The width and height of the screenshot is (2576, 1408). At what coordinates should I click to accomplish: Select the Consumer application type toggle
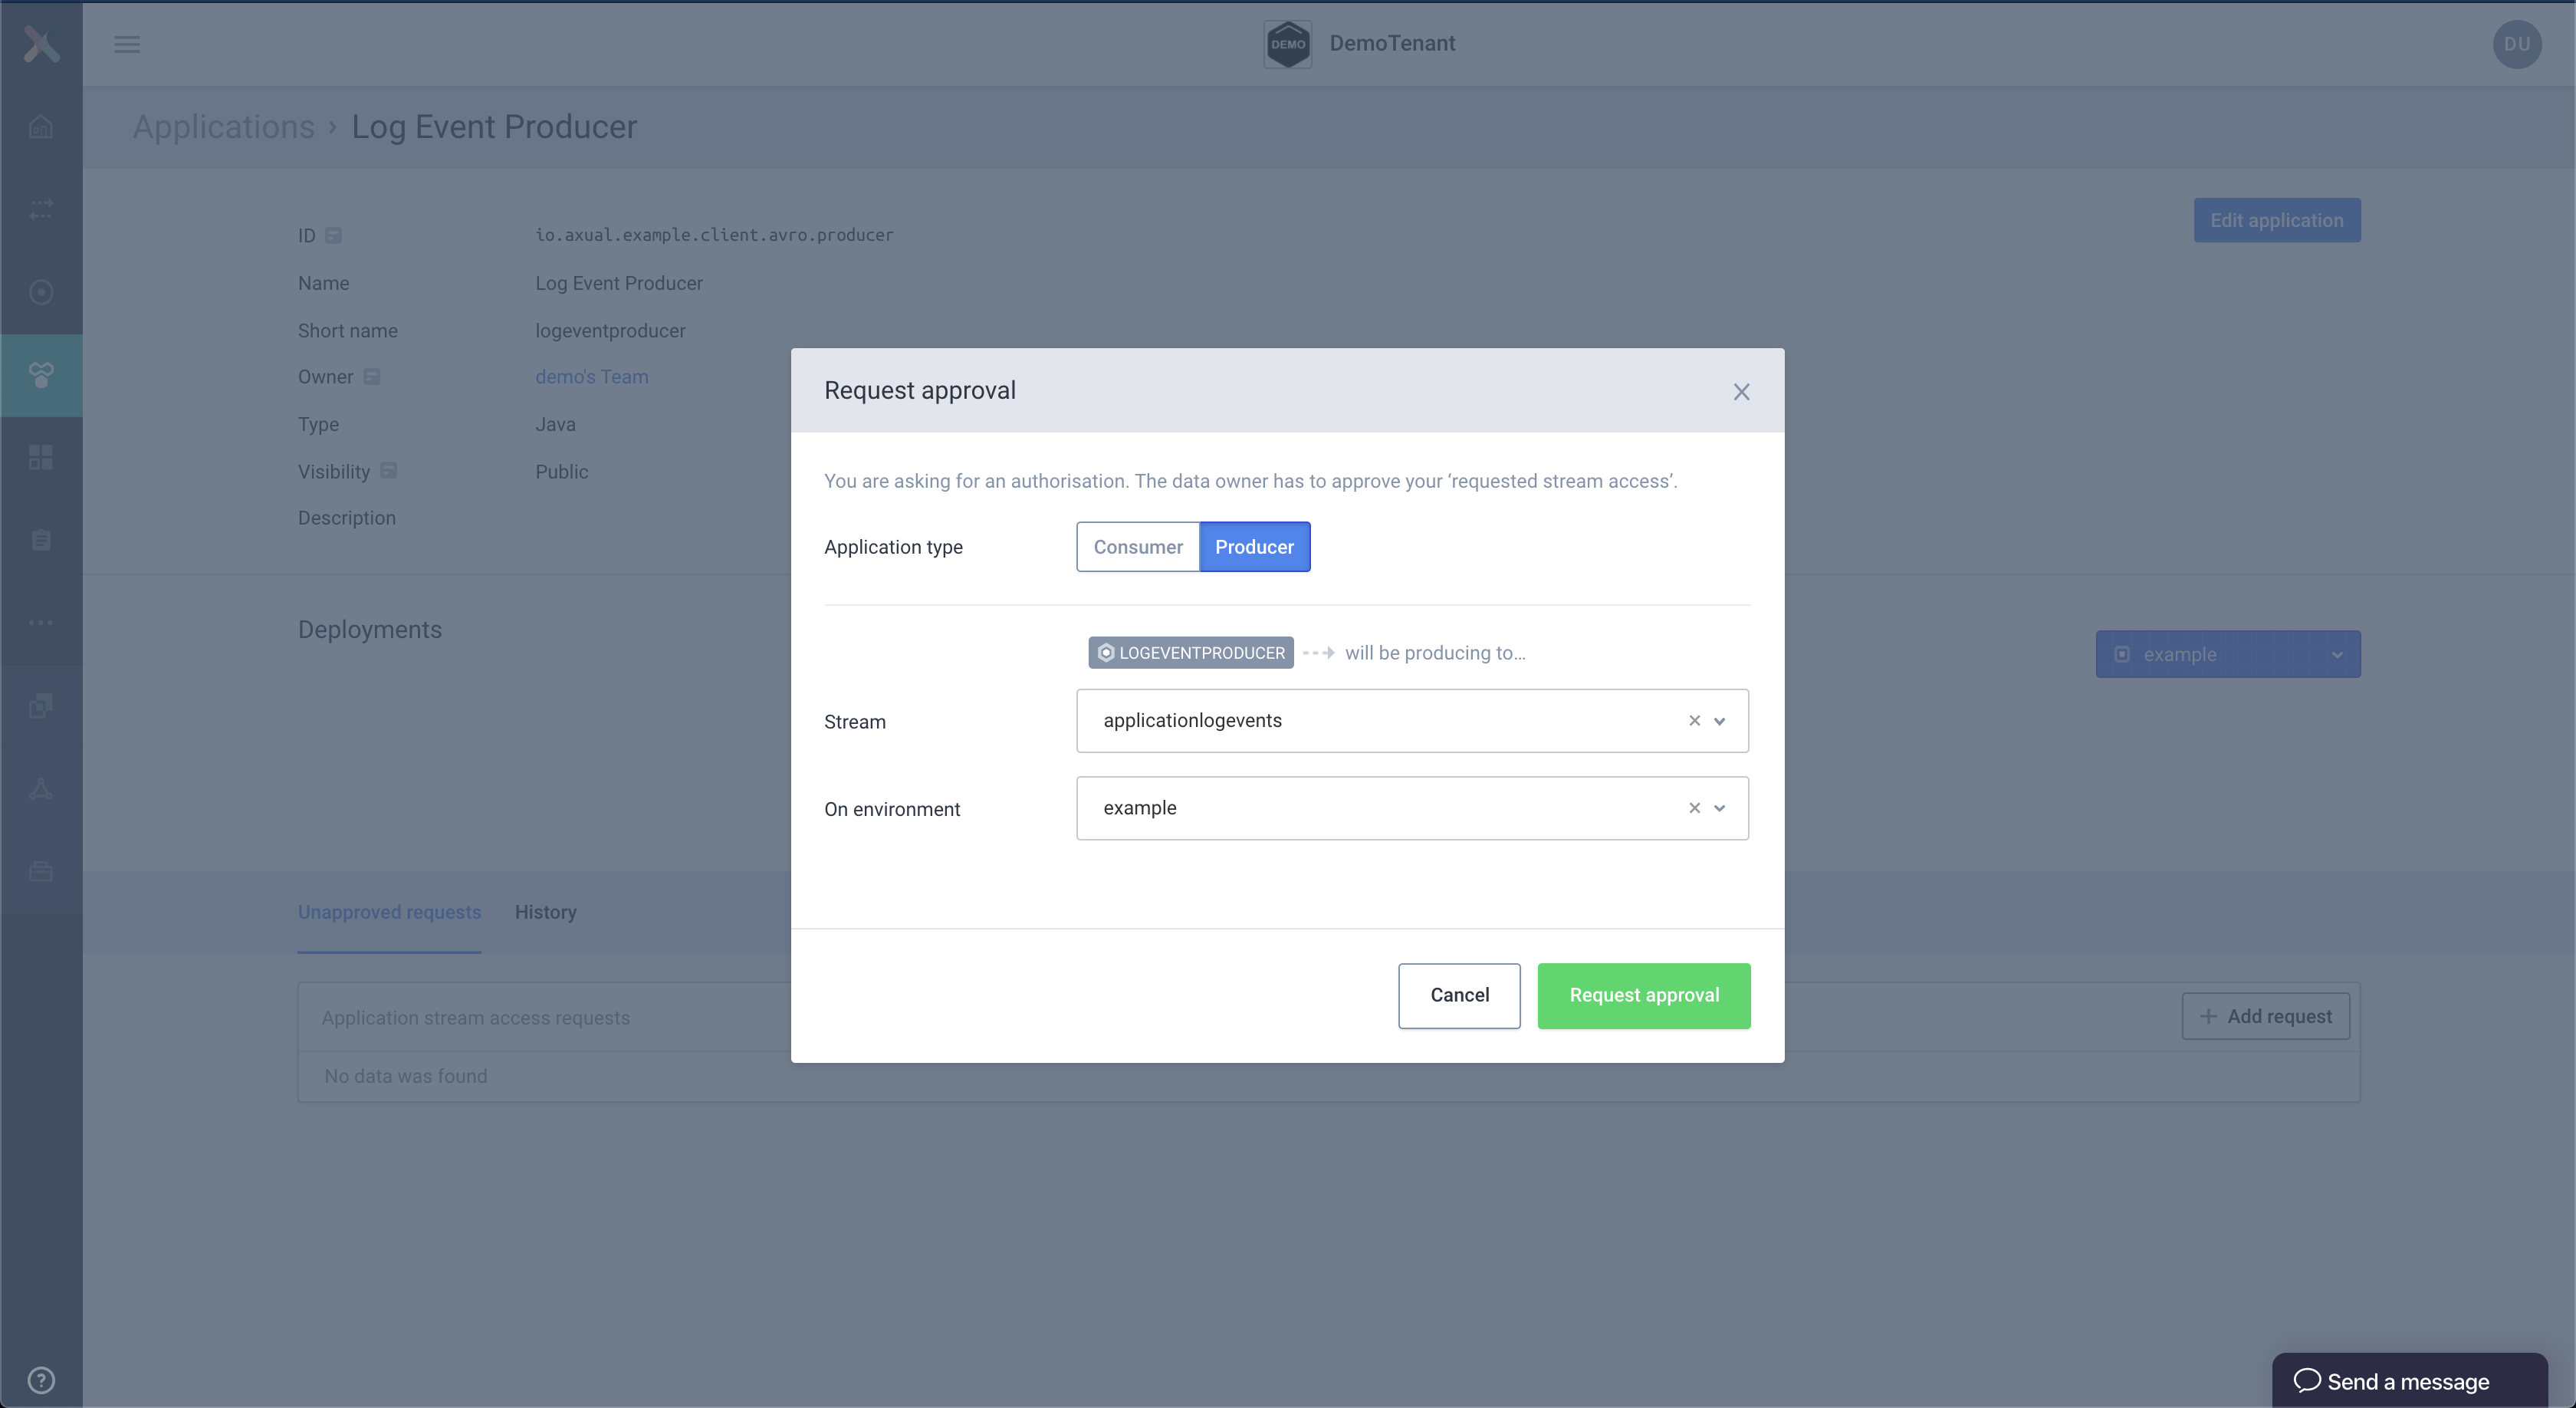tap(1137, 546)
